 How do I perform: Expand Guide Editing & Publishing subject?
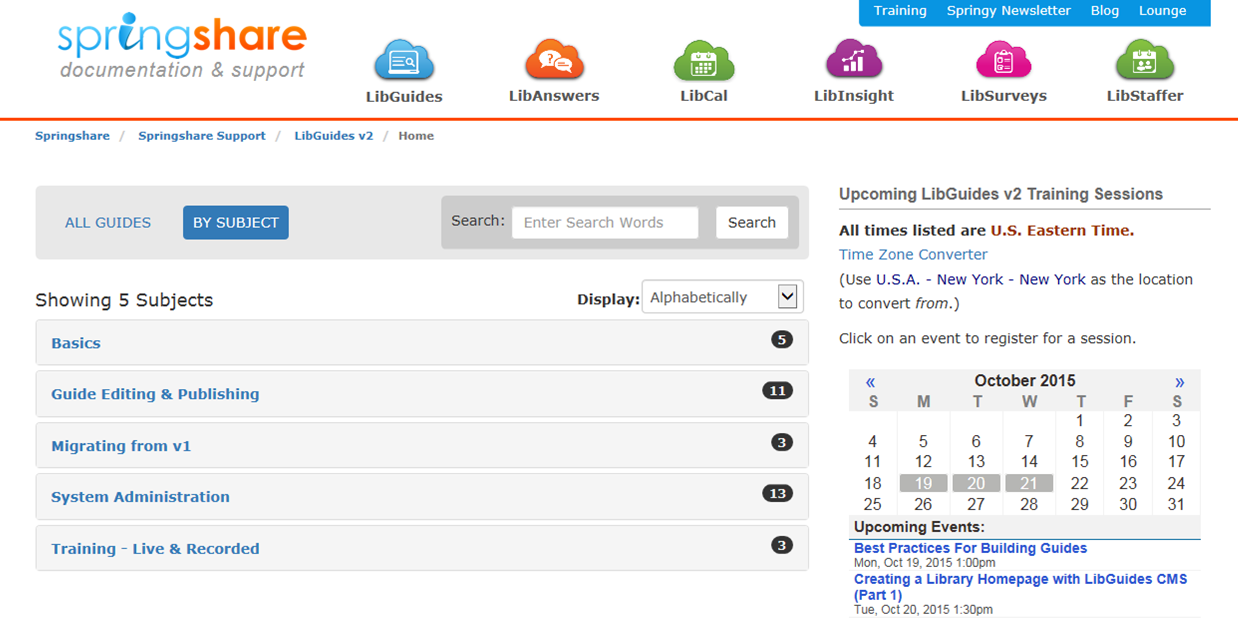[422, 394]
